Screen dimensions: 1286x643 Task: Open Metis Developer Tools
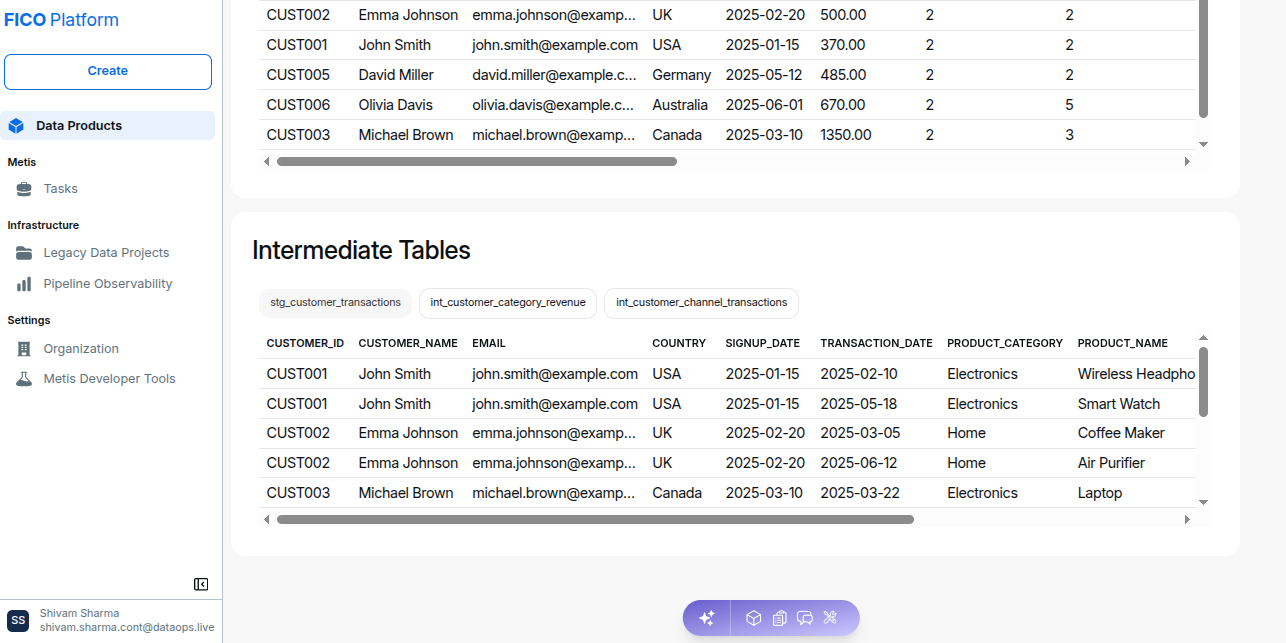click(108, 379)
